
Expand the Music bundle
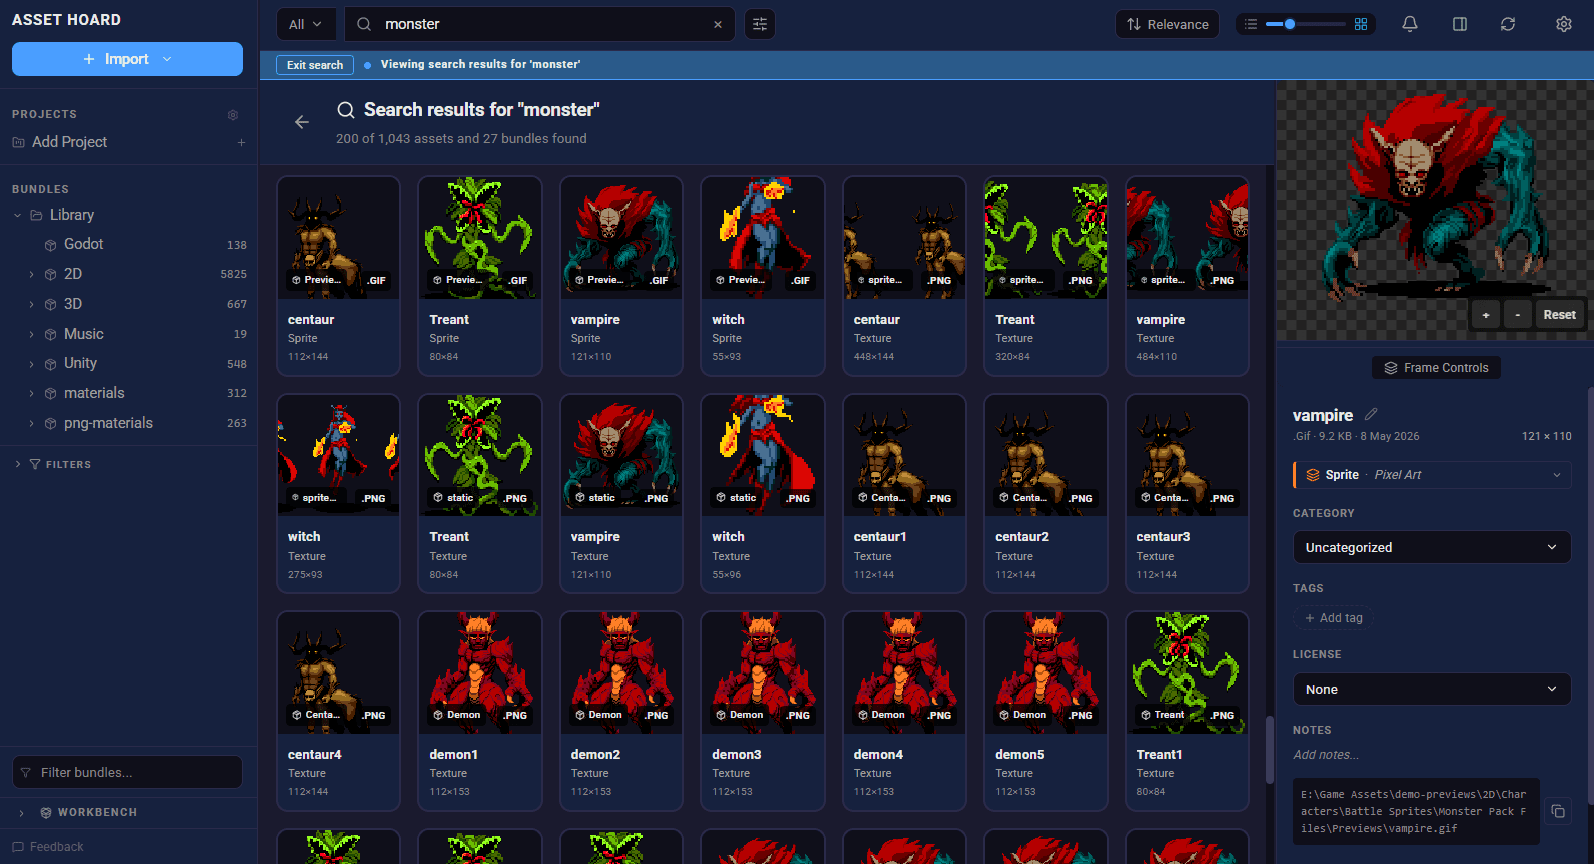[31, 334]
